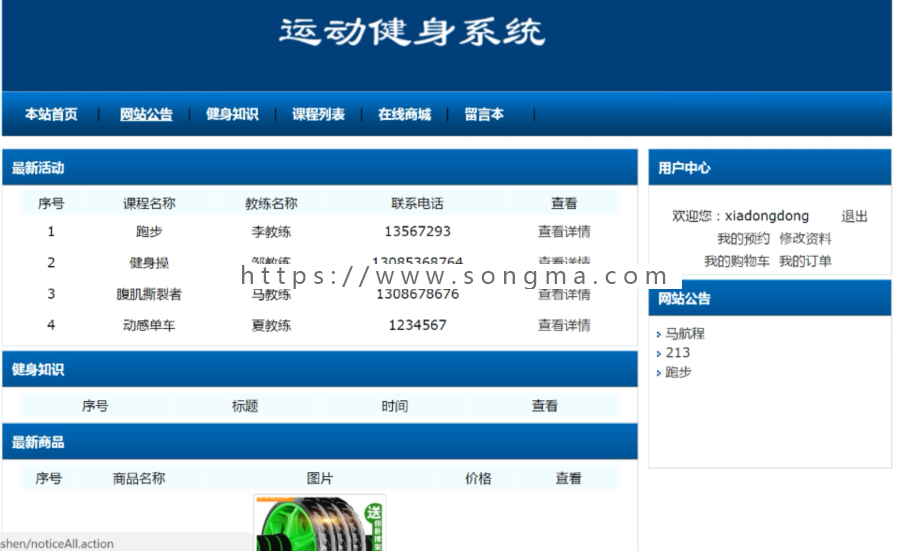900x551 pixels.
Task: Open 健身知识 menu item
Action: (x=232, y=114)
